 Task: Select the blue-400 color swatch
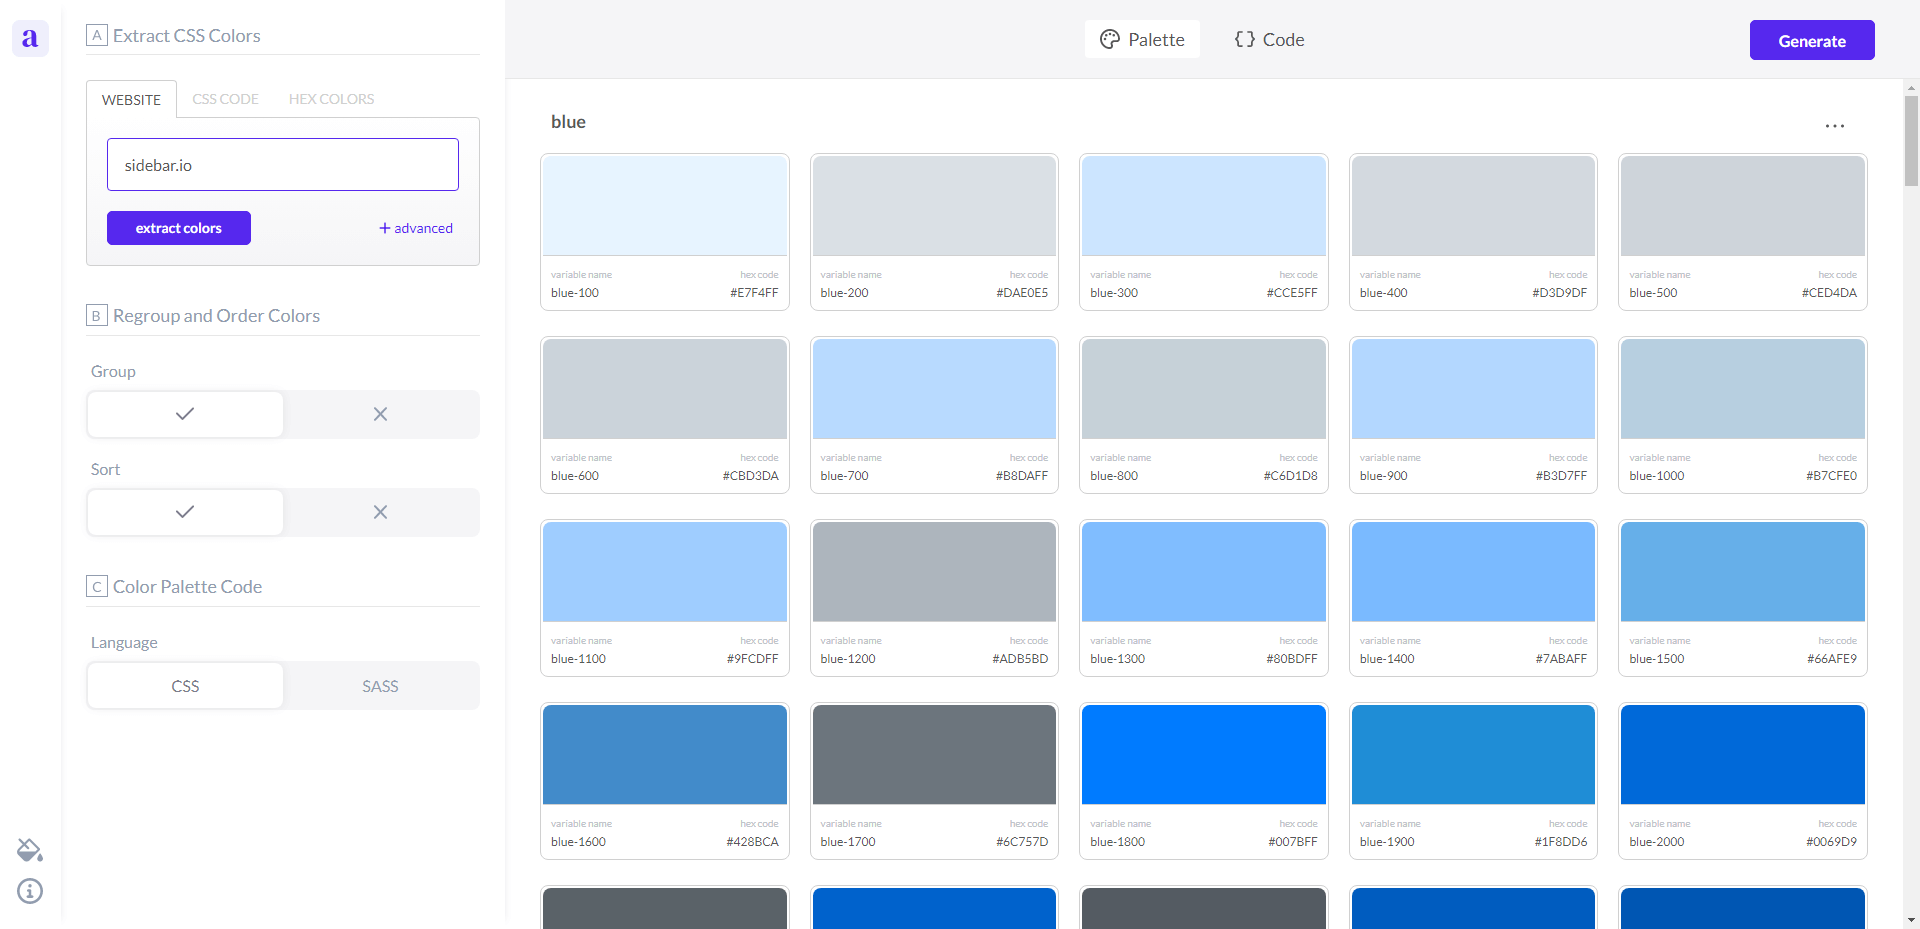click(x=1473, y=206)
